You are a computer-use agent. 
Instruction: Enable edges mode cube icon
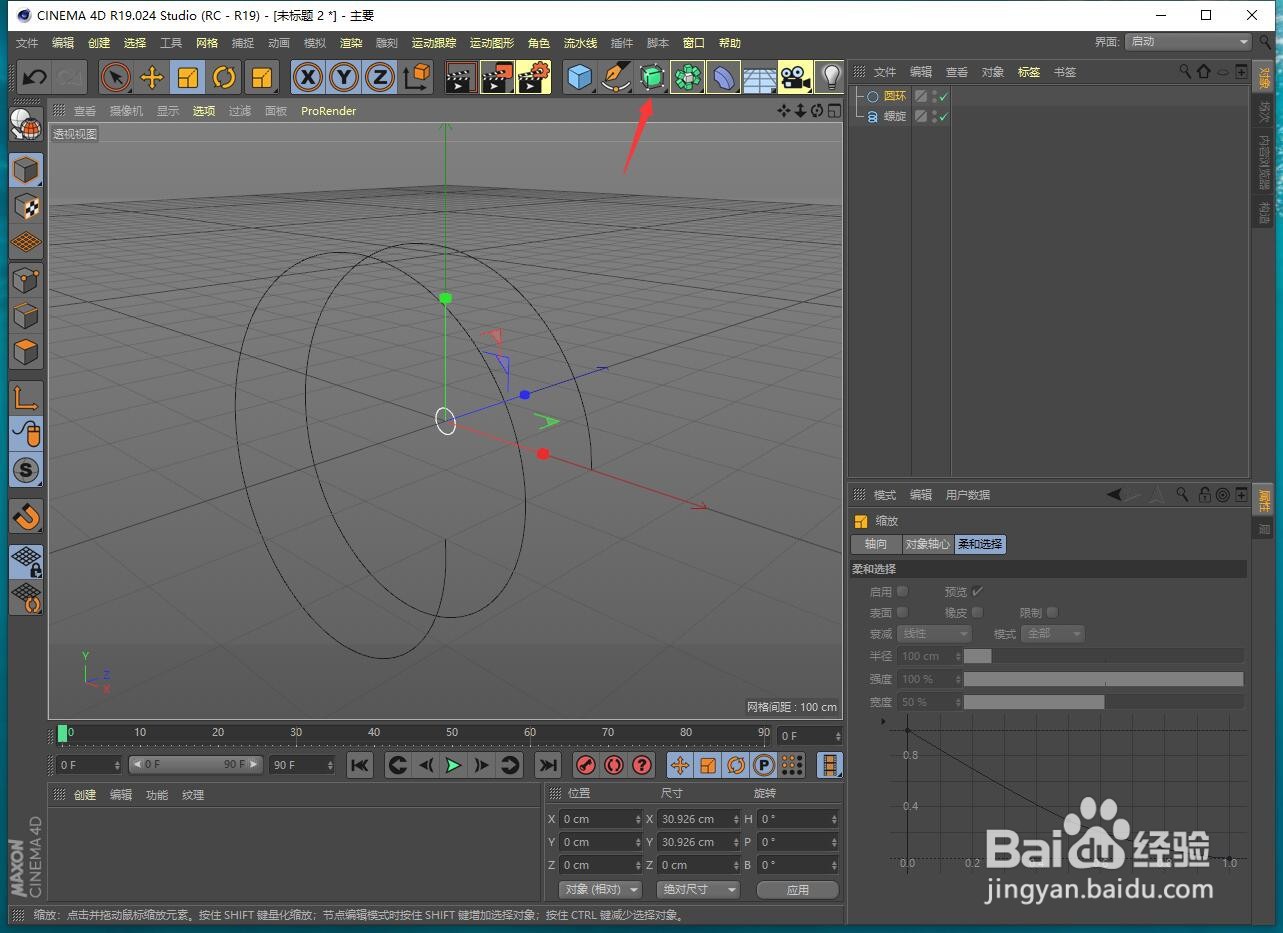click(x=26, y=316)
